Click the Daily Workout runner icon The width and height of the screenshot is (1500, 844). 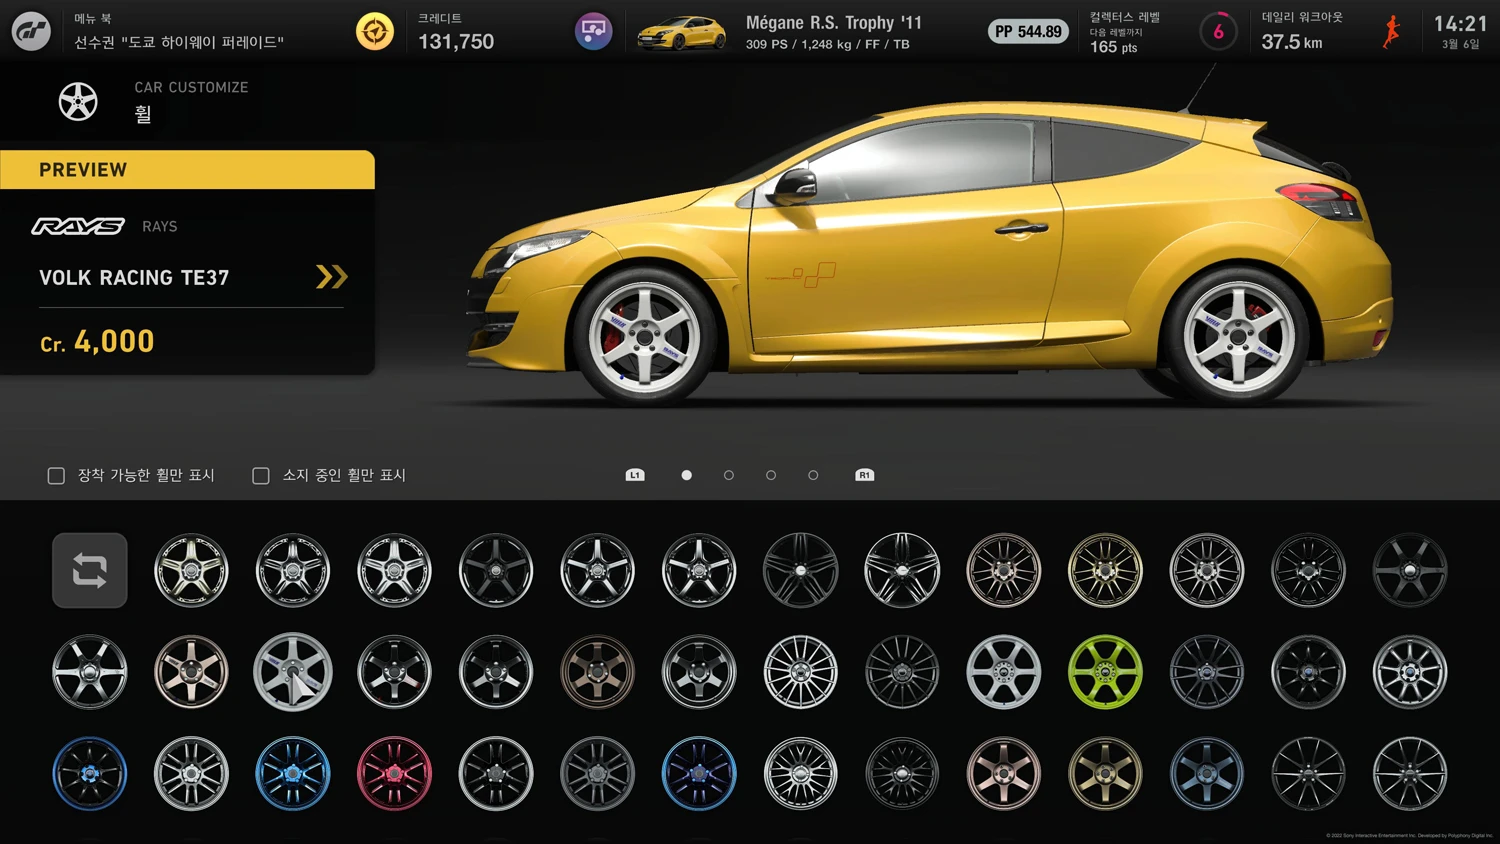tap(1391, 32)
